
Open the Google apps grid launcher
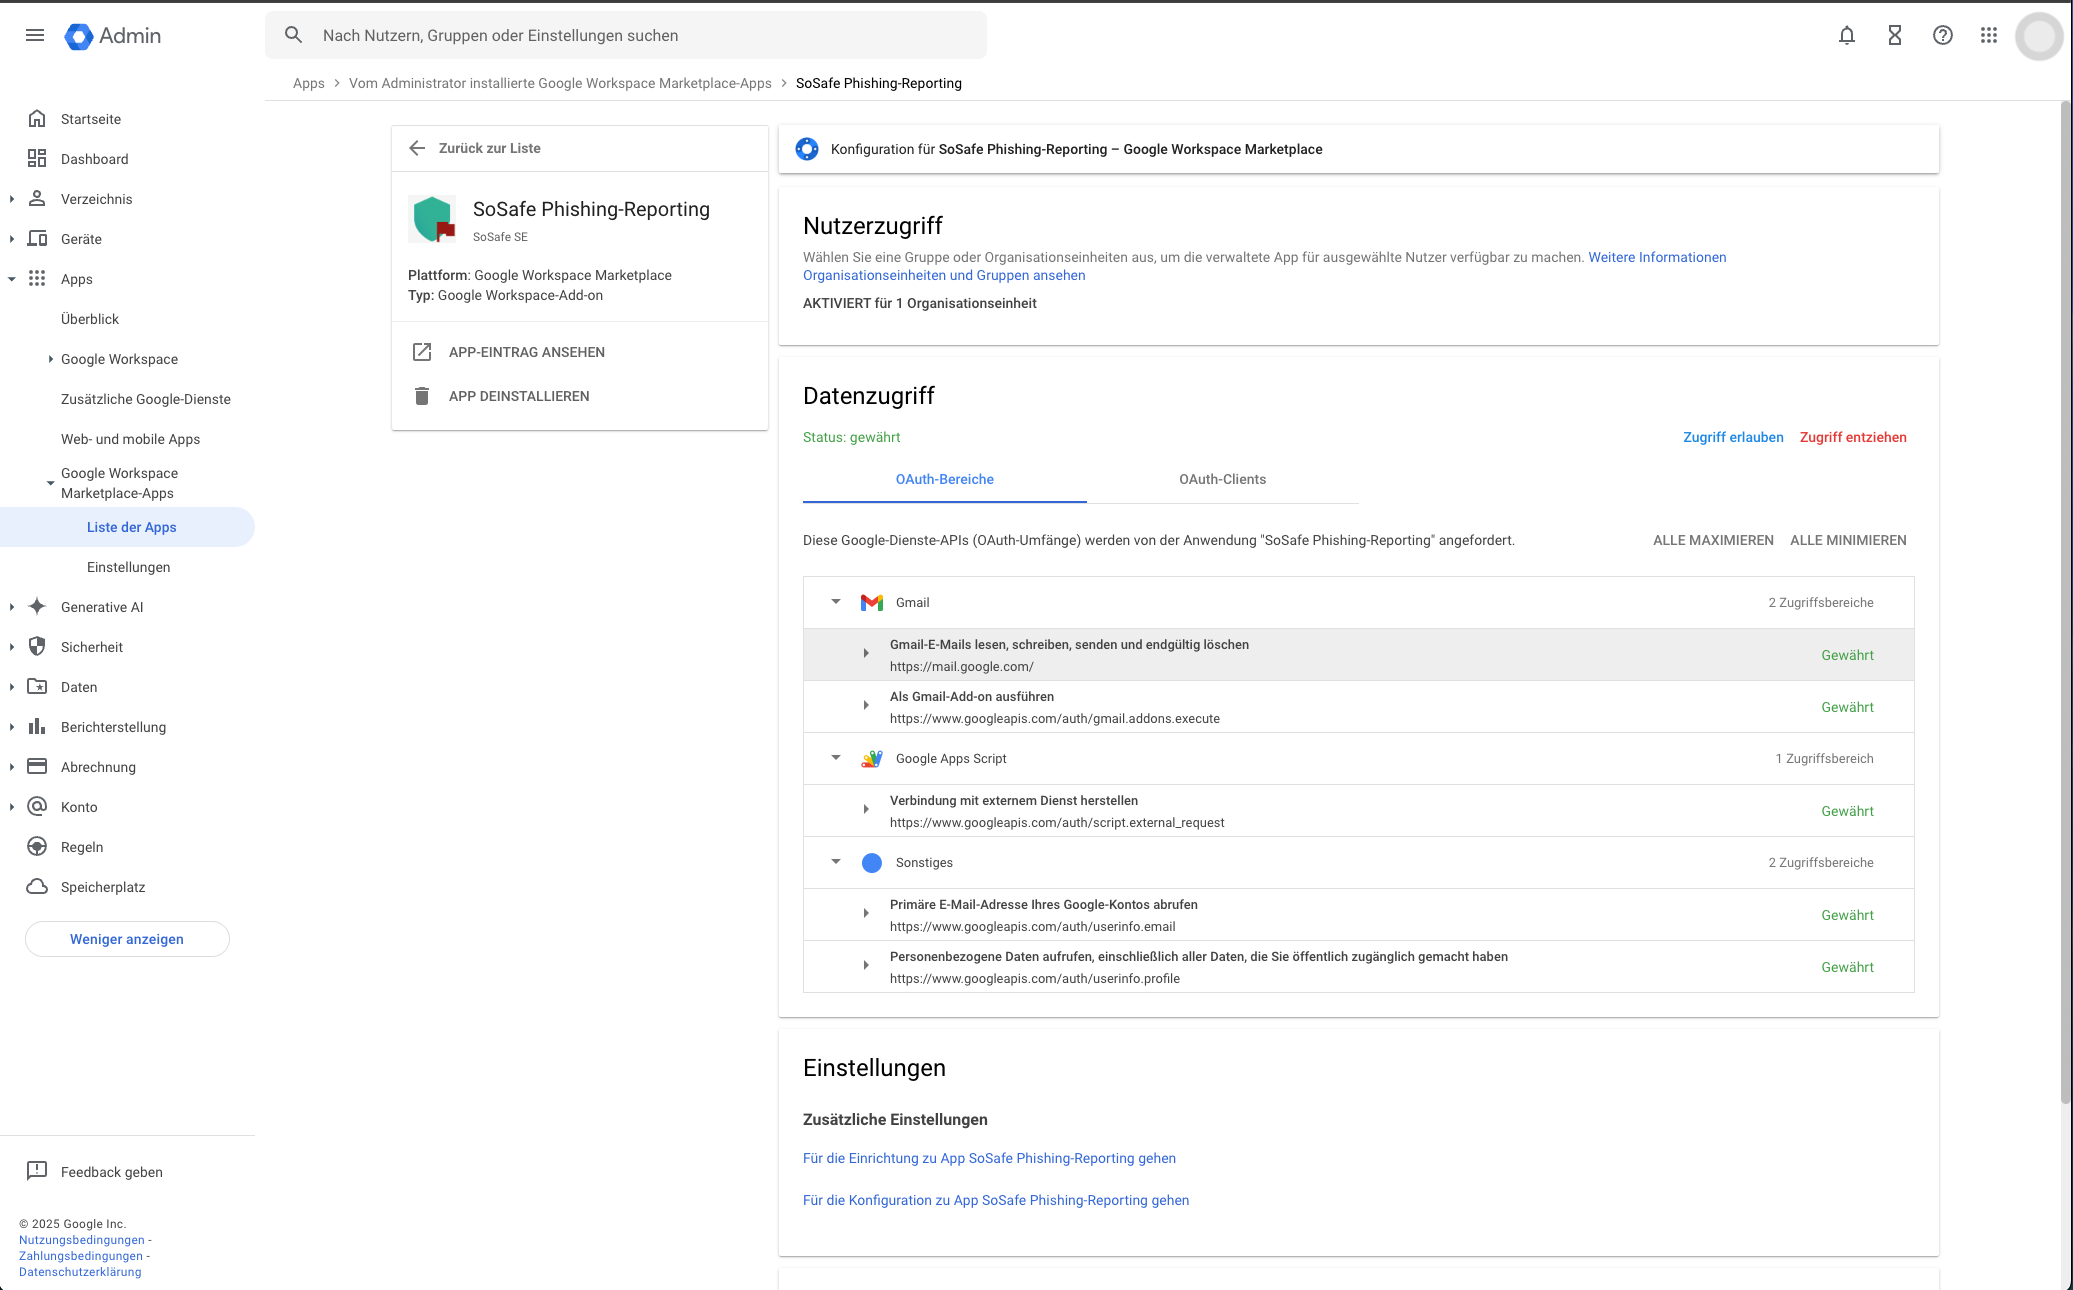1989,35
